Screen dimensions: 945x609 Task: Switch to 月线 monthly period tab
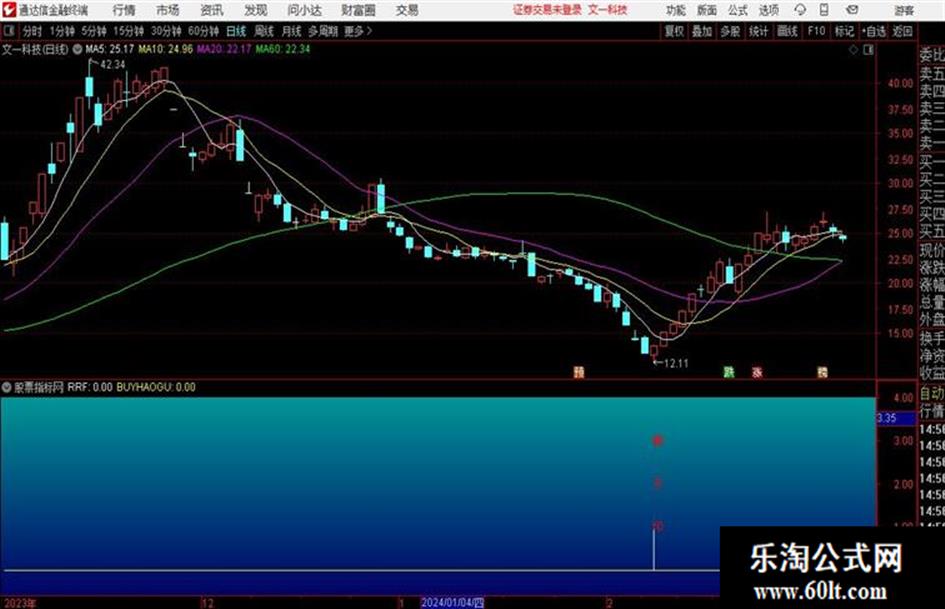(x=292, y=31)
